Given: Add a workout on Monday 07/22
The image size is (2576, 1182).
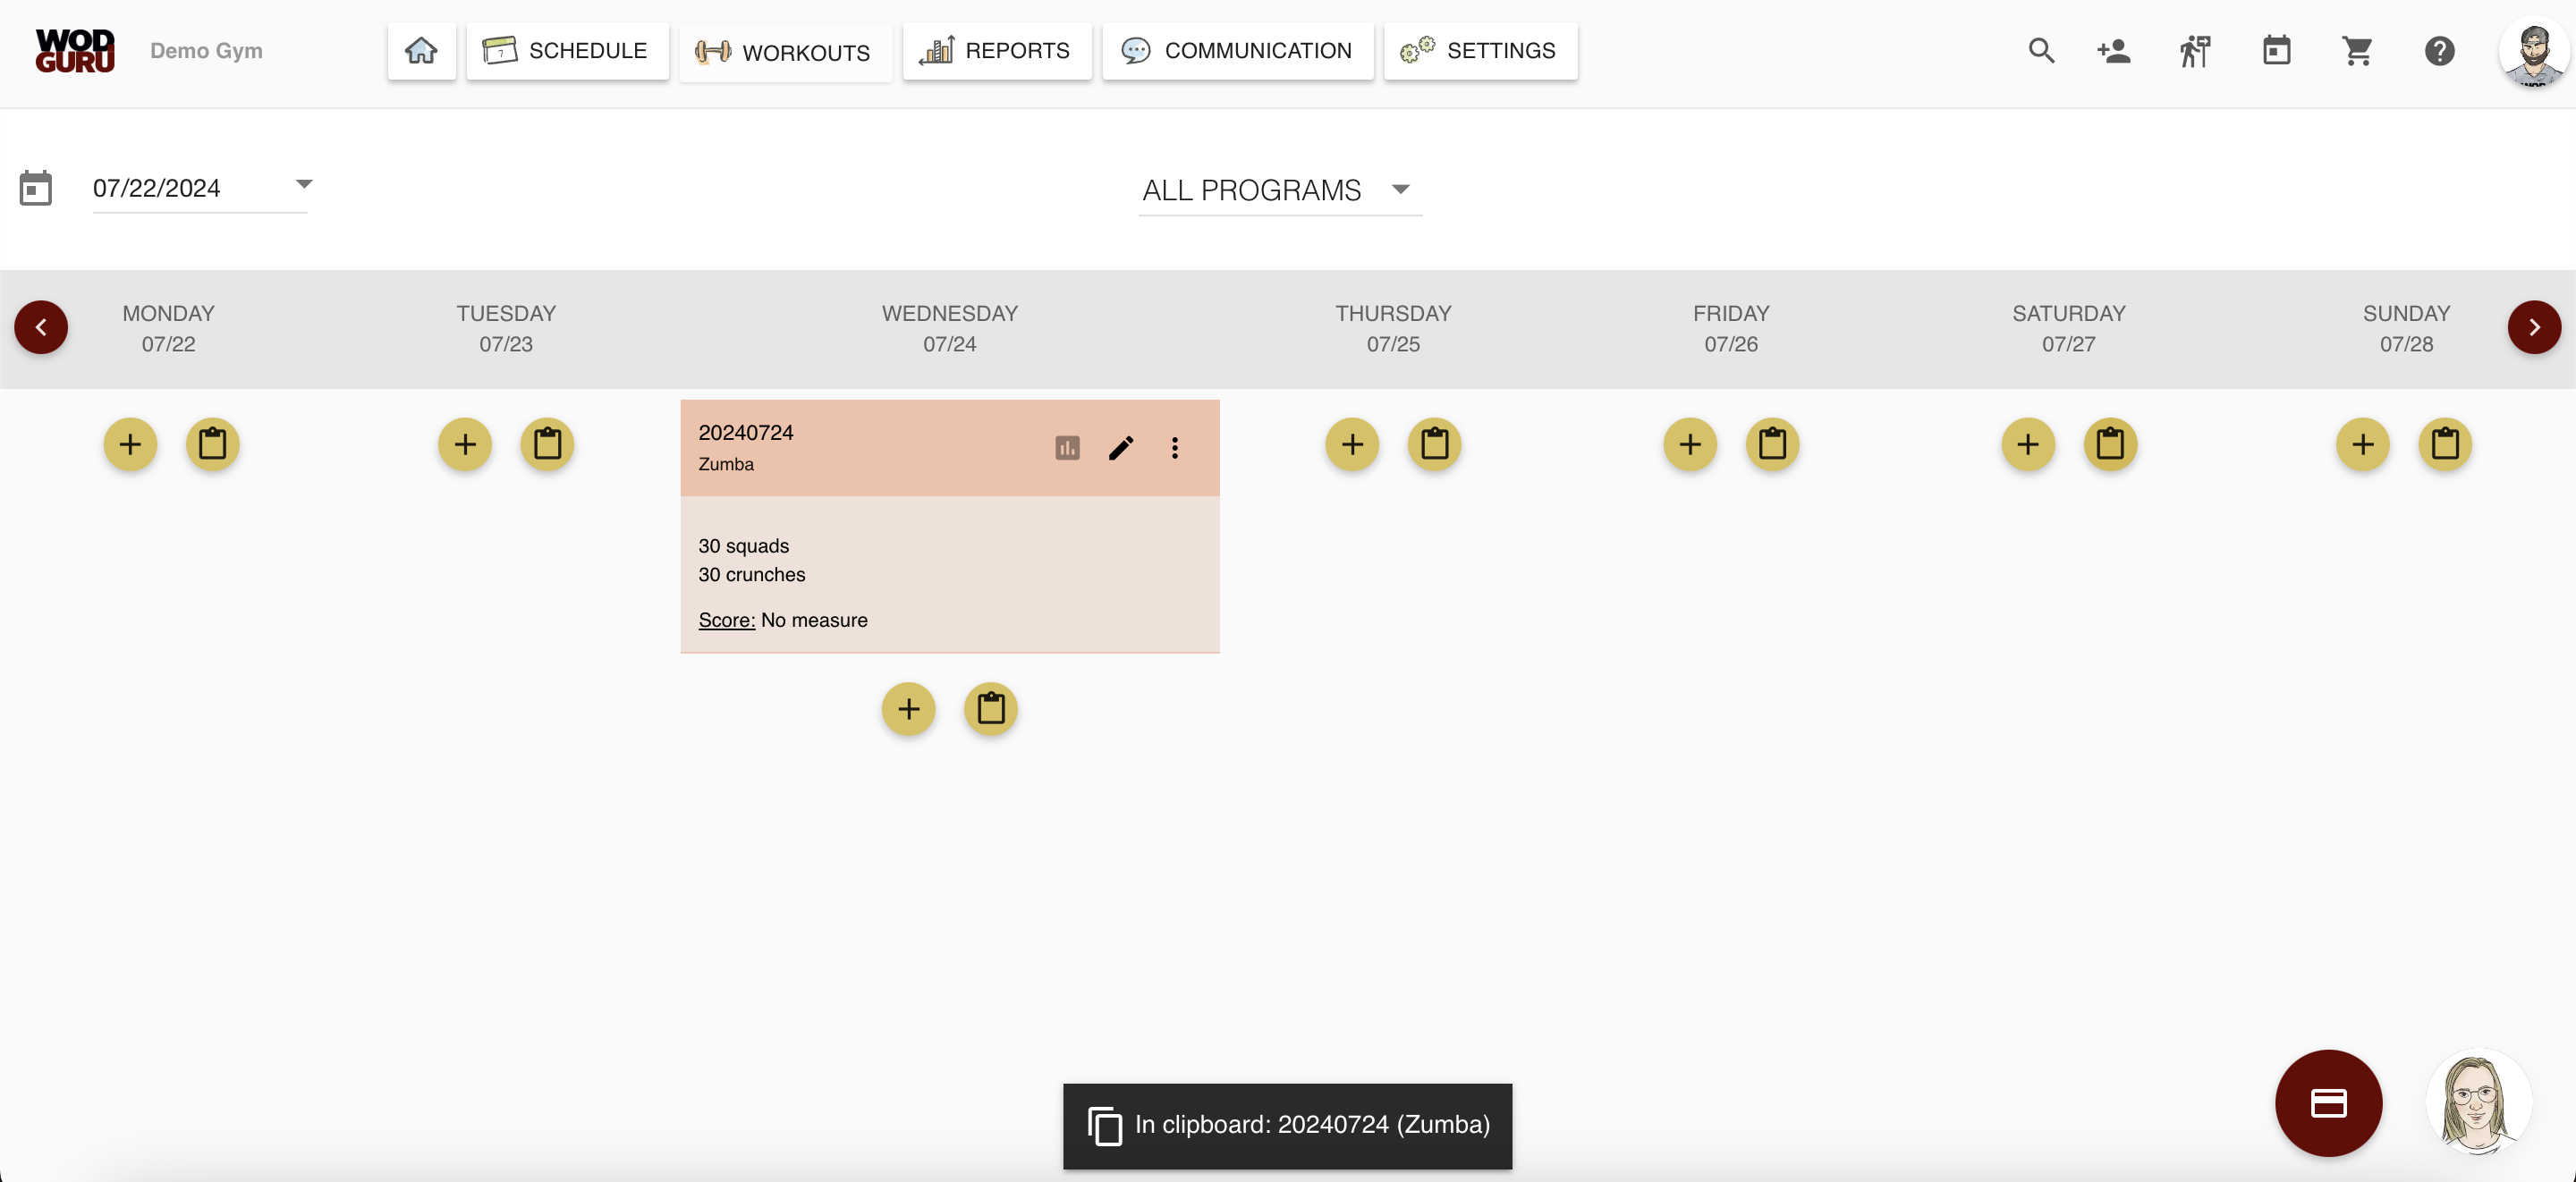Looking at the screenshot, I should pos(130,444).
